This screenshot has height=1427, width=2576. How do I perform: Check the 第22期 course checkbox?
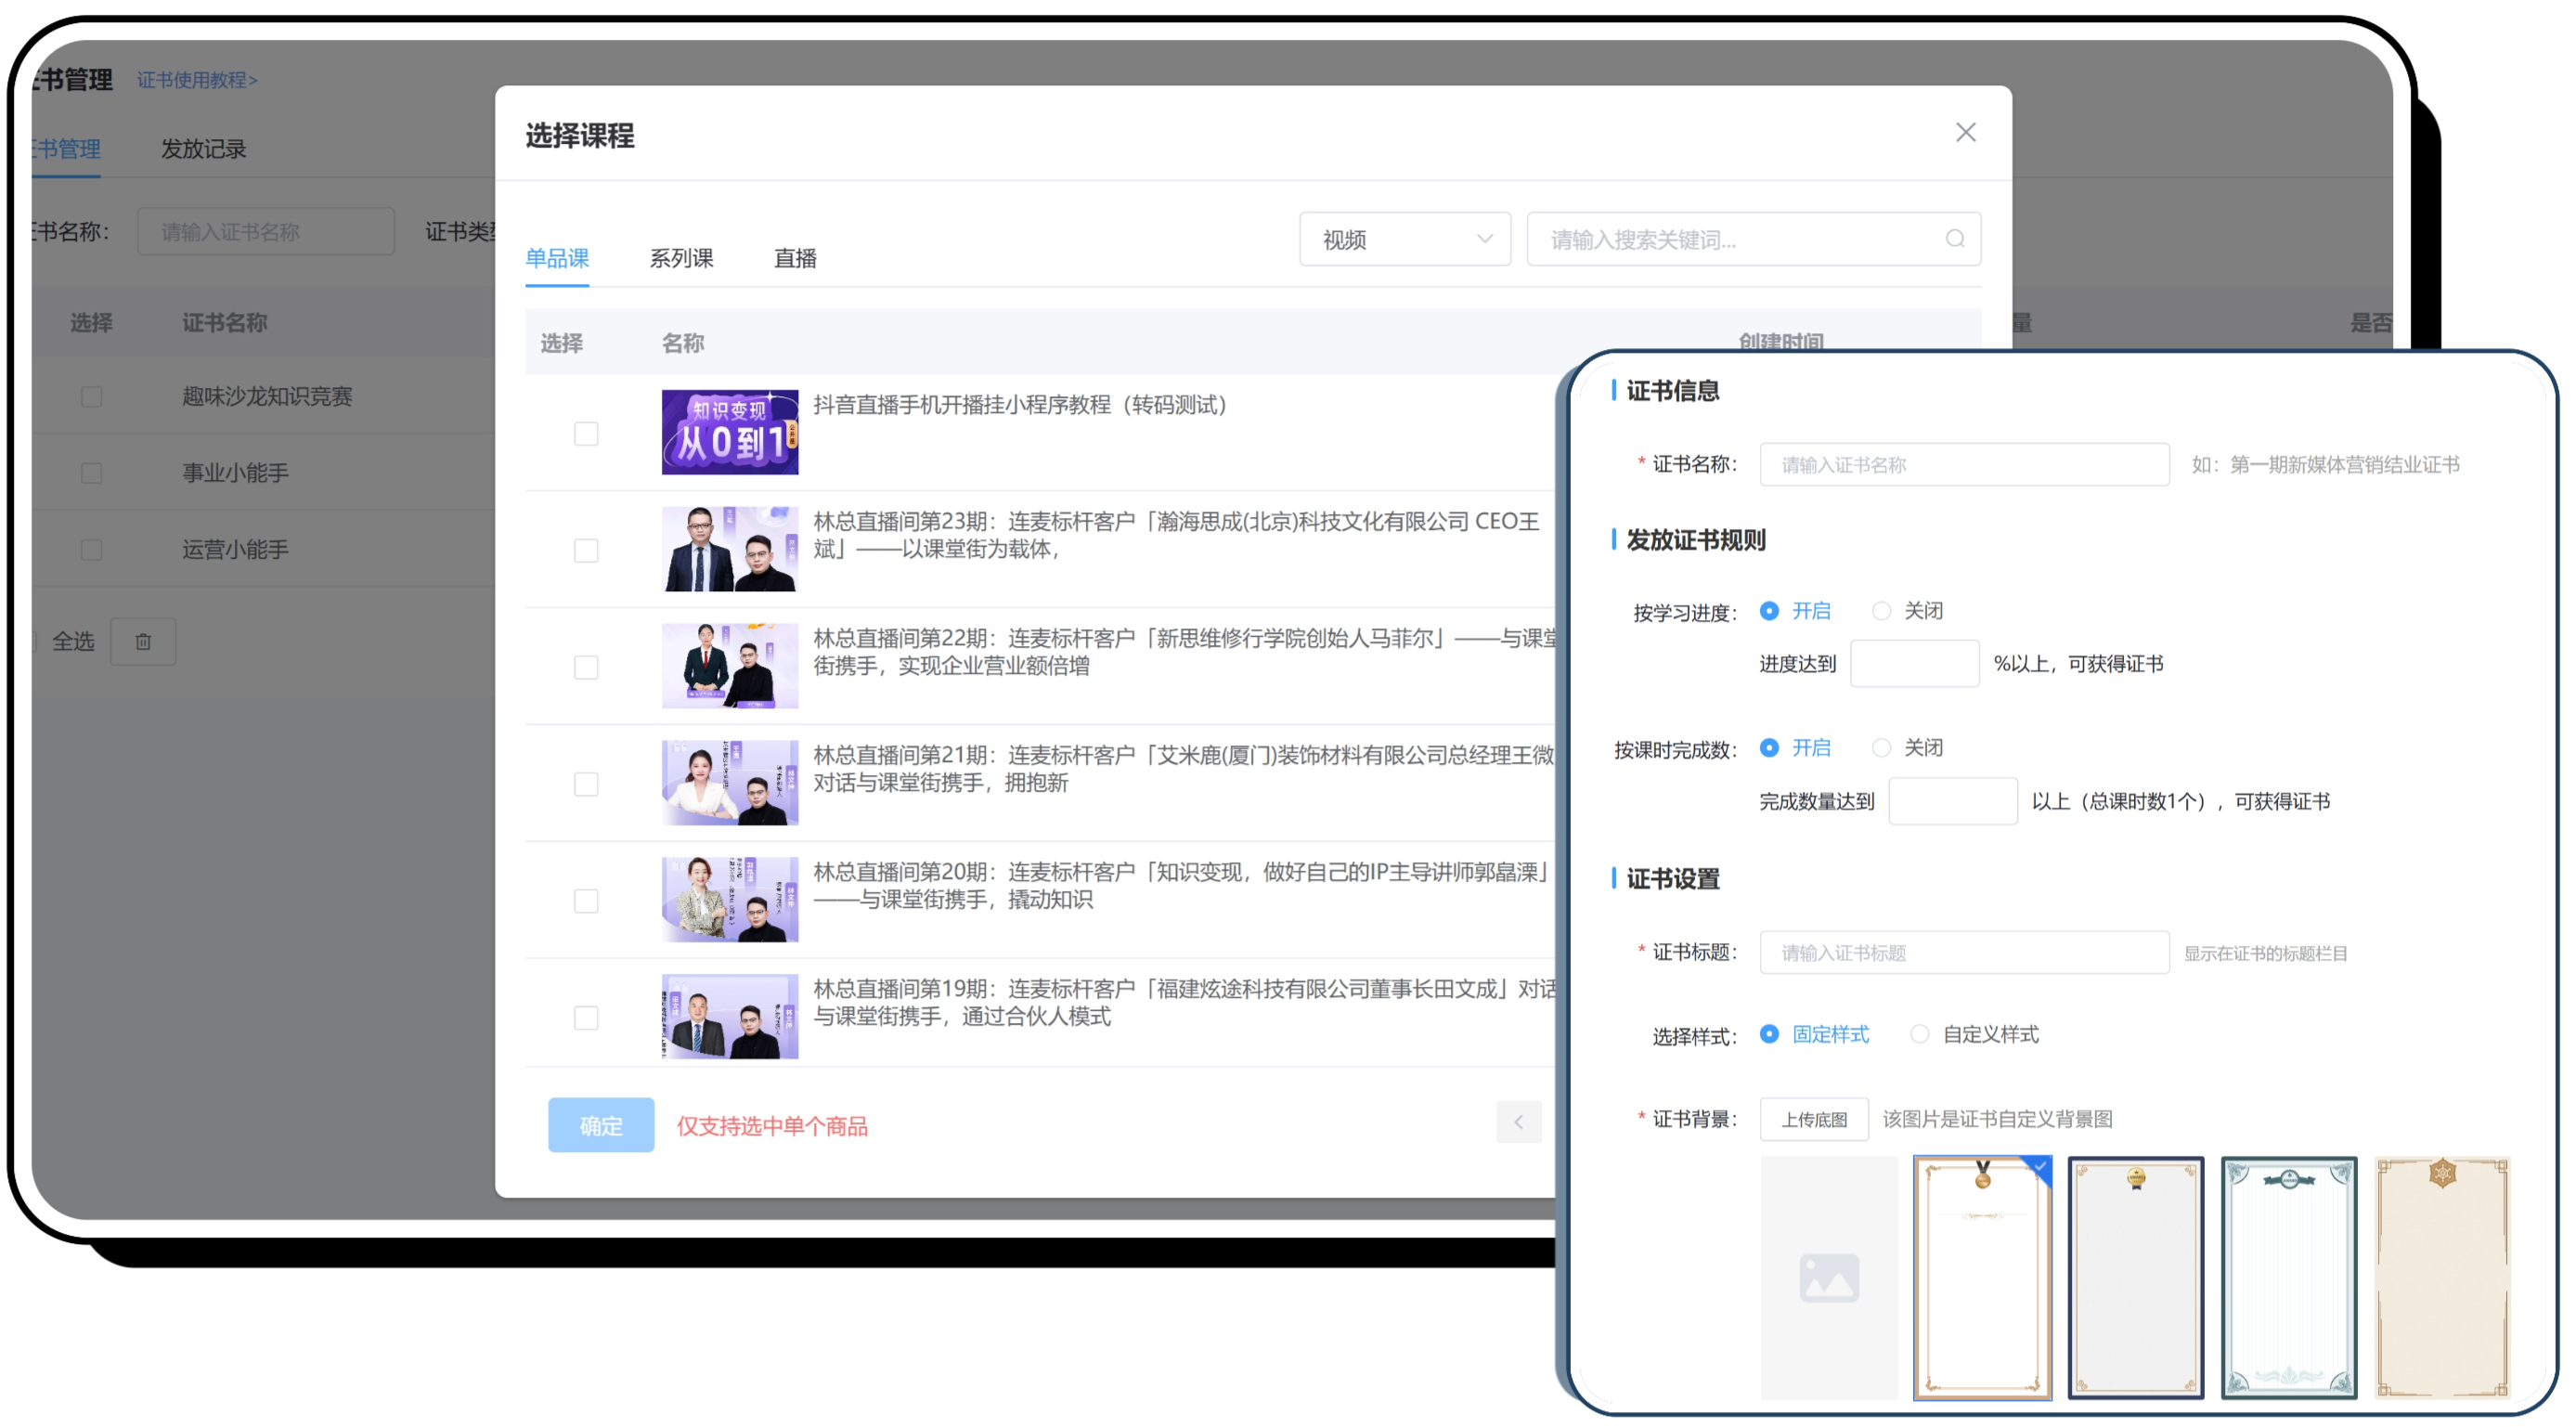click(586, 668)
